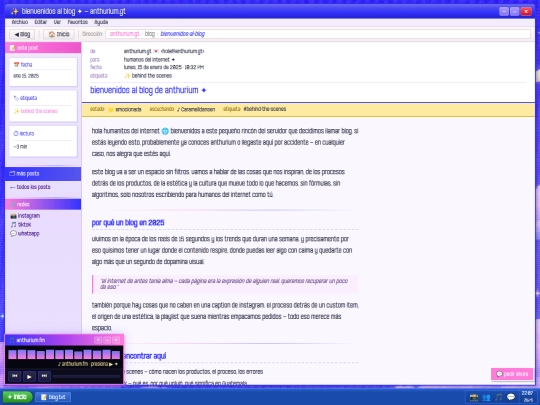Skip to previous track in anthurium.fm player
The image size is (540, 405).
14,376
